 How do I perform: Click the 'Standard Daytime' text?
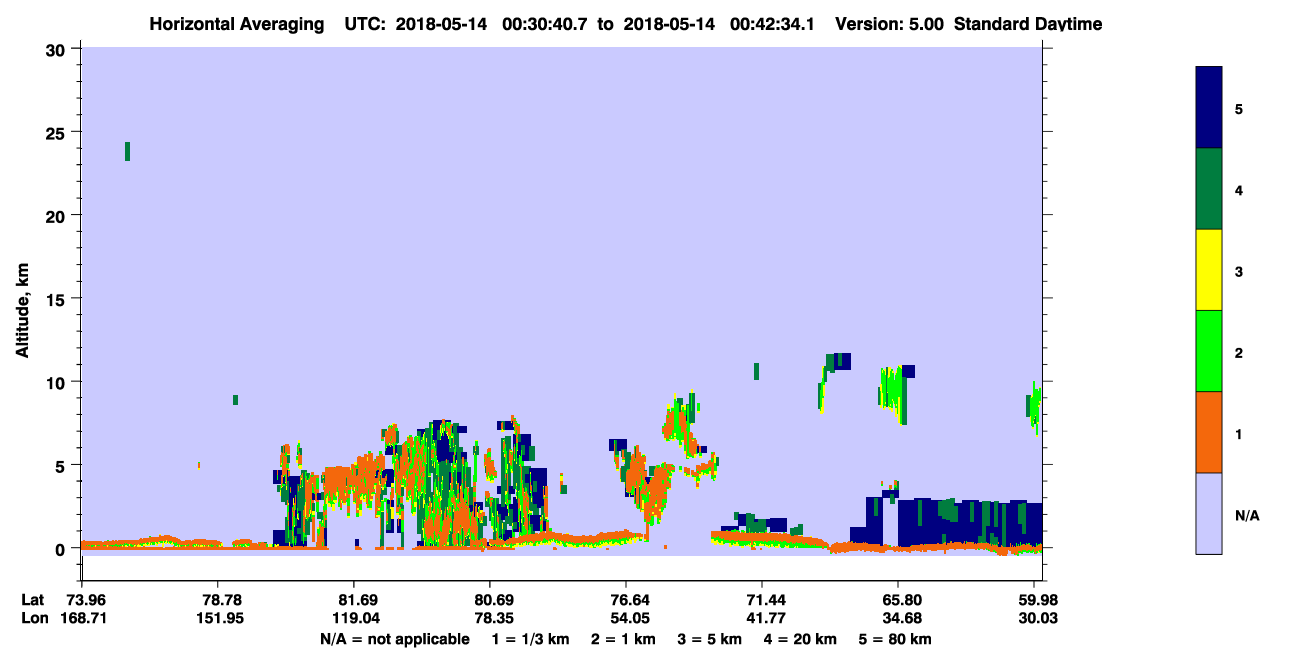1028,24
